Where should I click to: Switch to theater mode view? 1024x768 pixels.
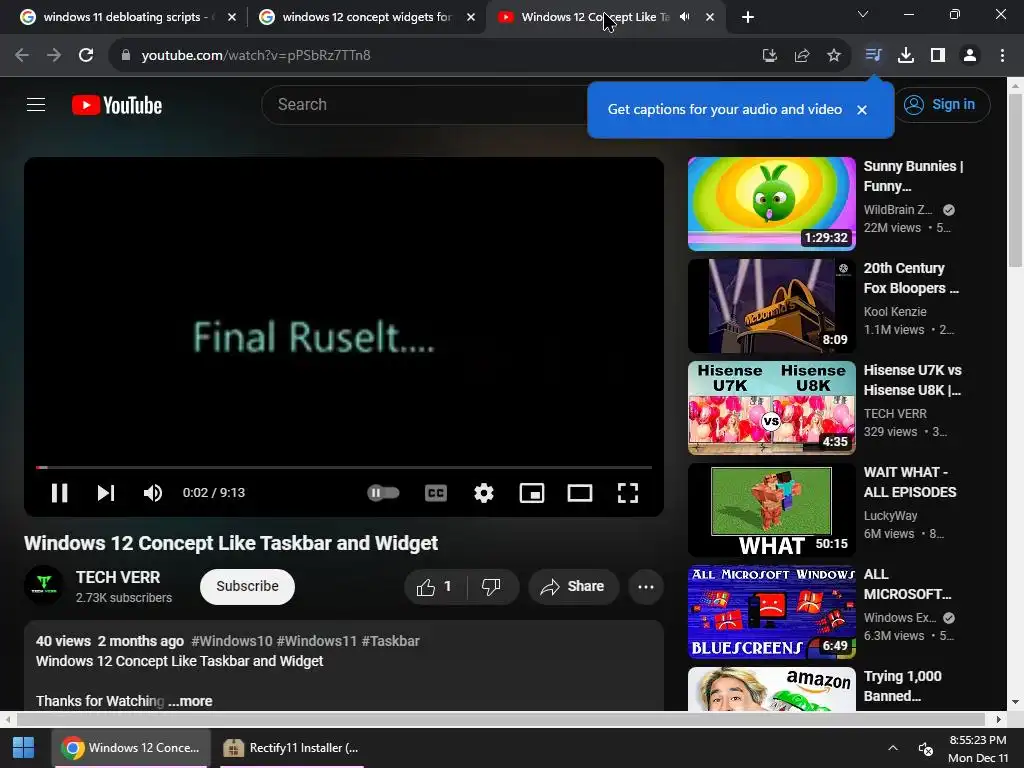coord(580,493)
